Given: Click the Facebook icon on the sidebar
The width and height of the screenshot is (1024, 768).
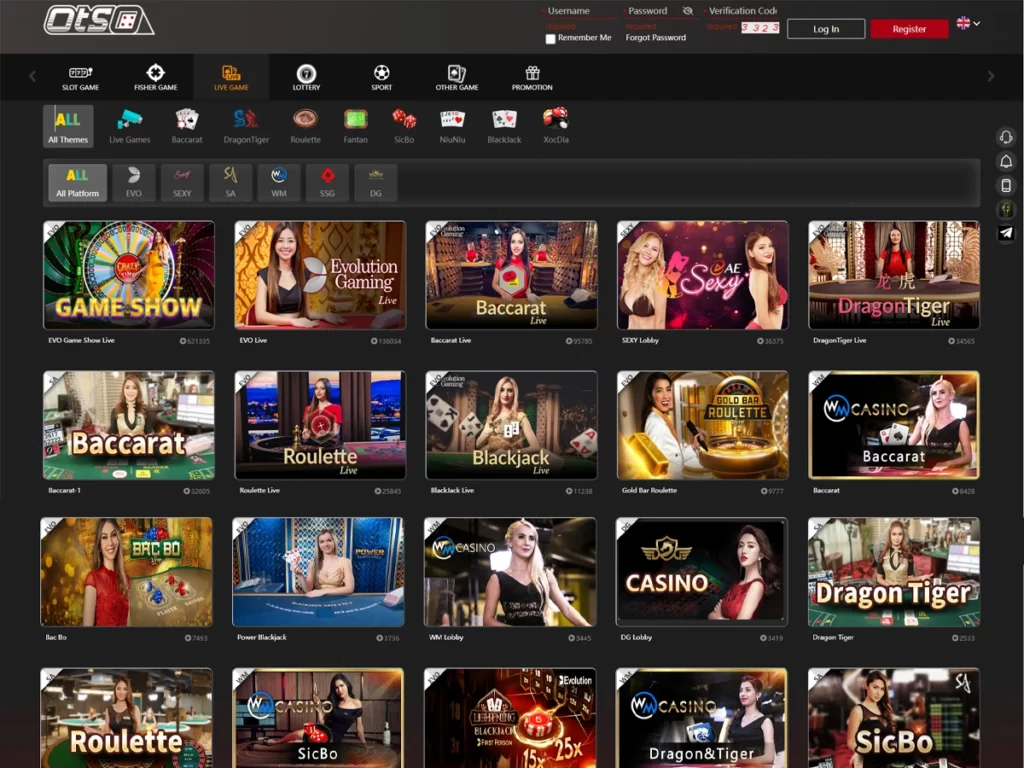Looking at the screenshot, I should coord(1006,209).
